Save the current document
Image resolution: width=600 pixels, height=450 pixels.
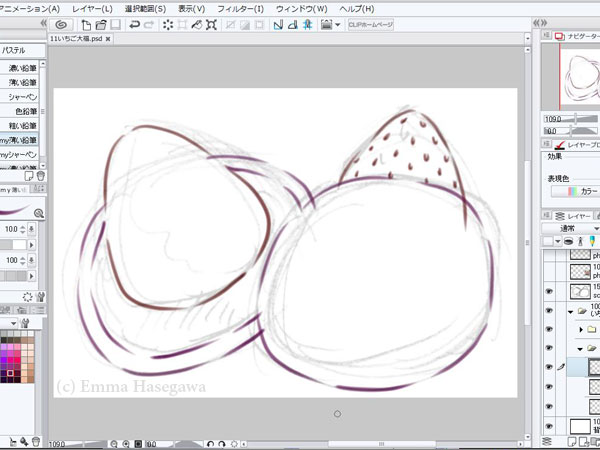pos(115,25)
